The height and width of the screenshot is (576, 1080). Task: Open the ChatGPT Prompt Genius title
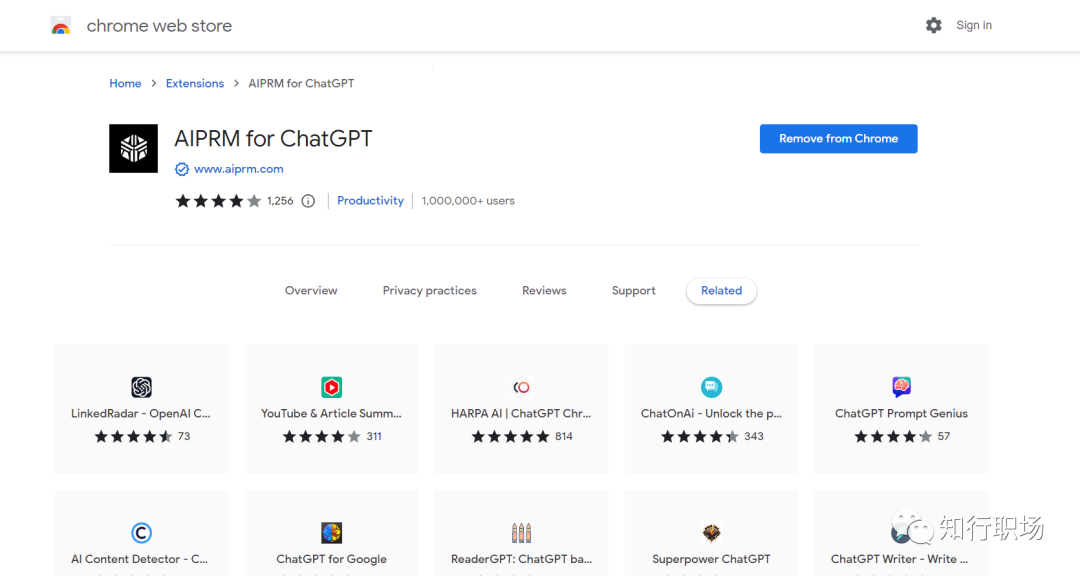tap(902, 414)
